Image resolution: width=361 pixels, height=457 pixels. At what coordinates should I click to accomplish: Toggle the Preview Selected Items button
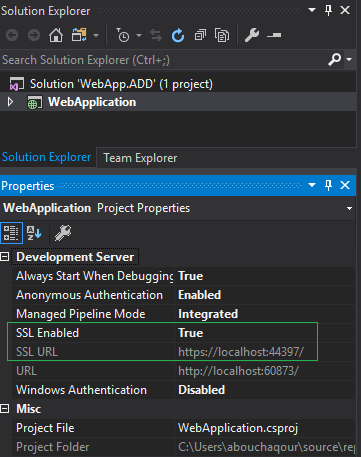tap(274, 35)
